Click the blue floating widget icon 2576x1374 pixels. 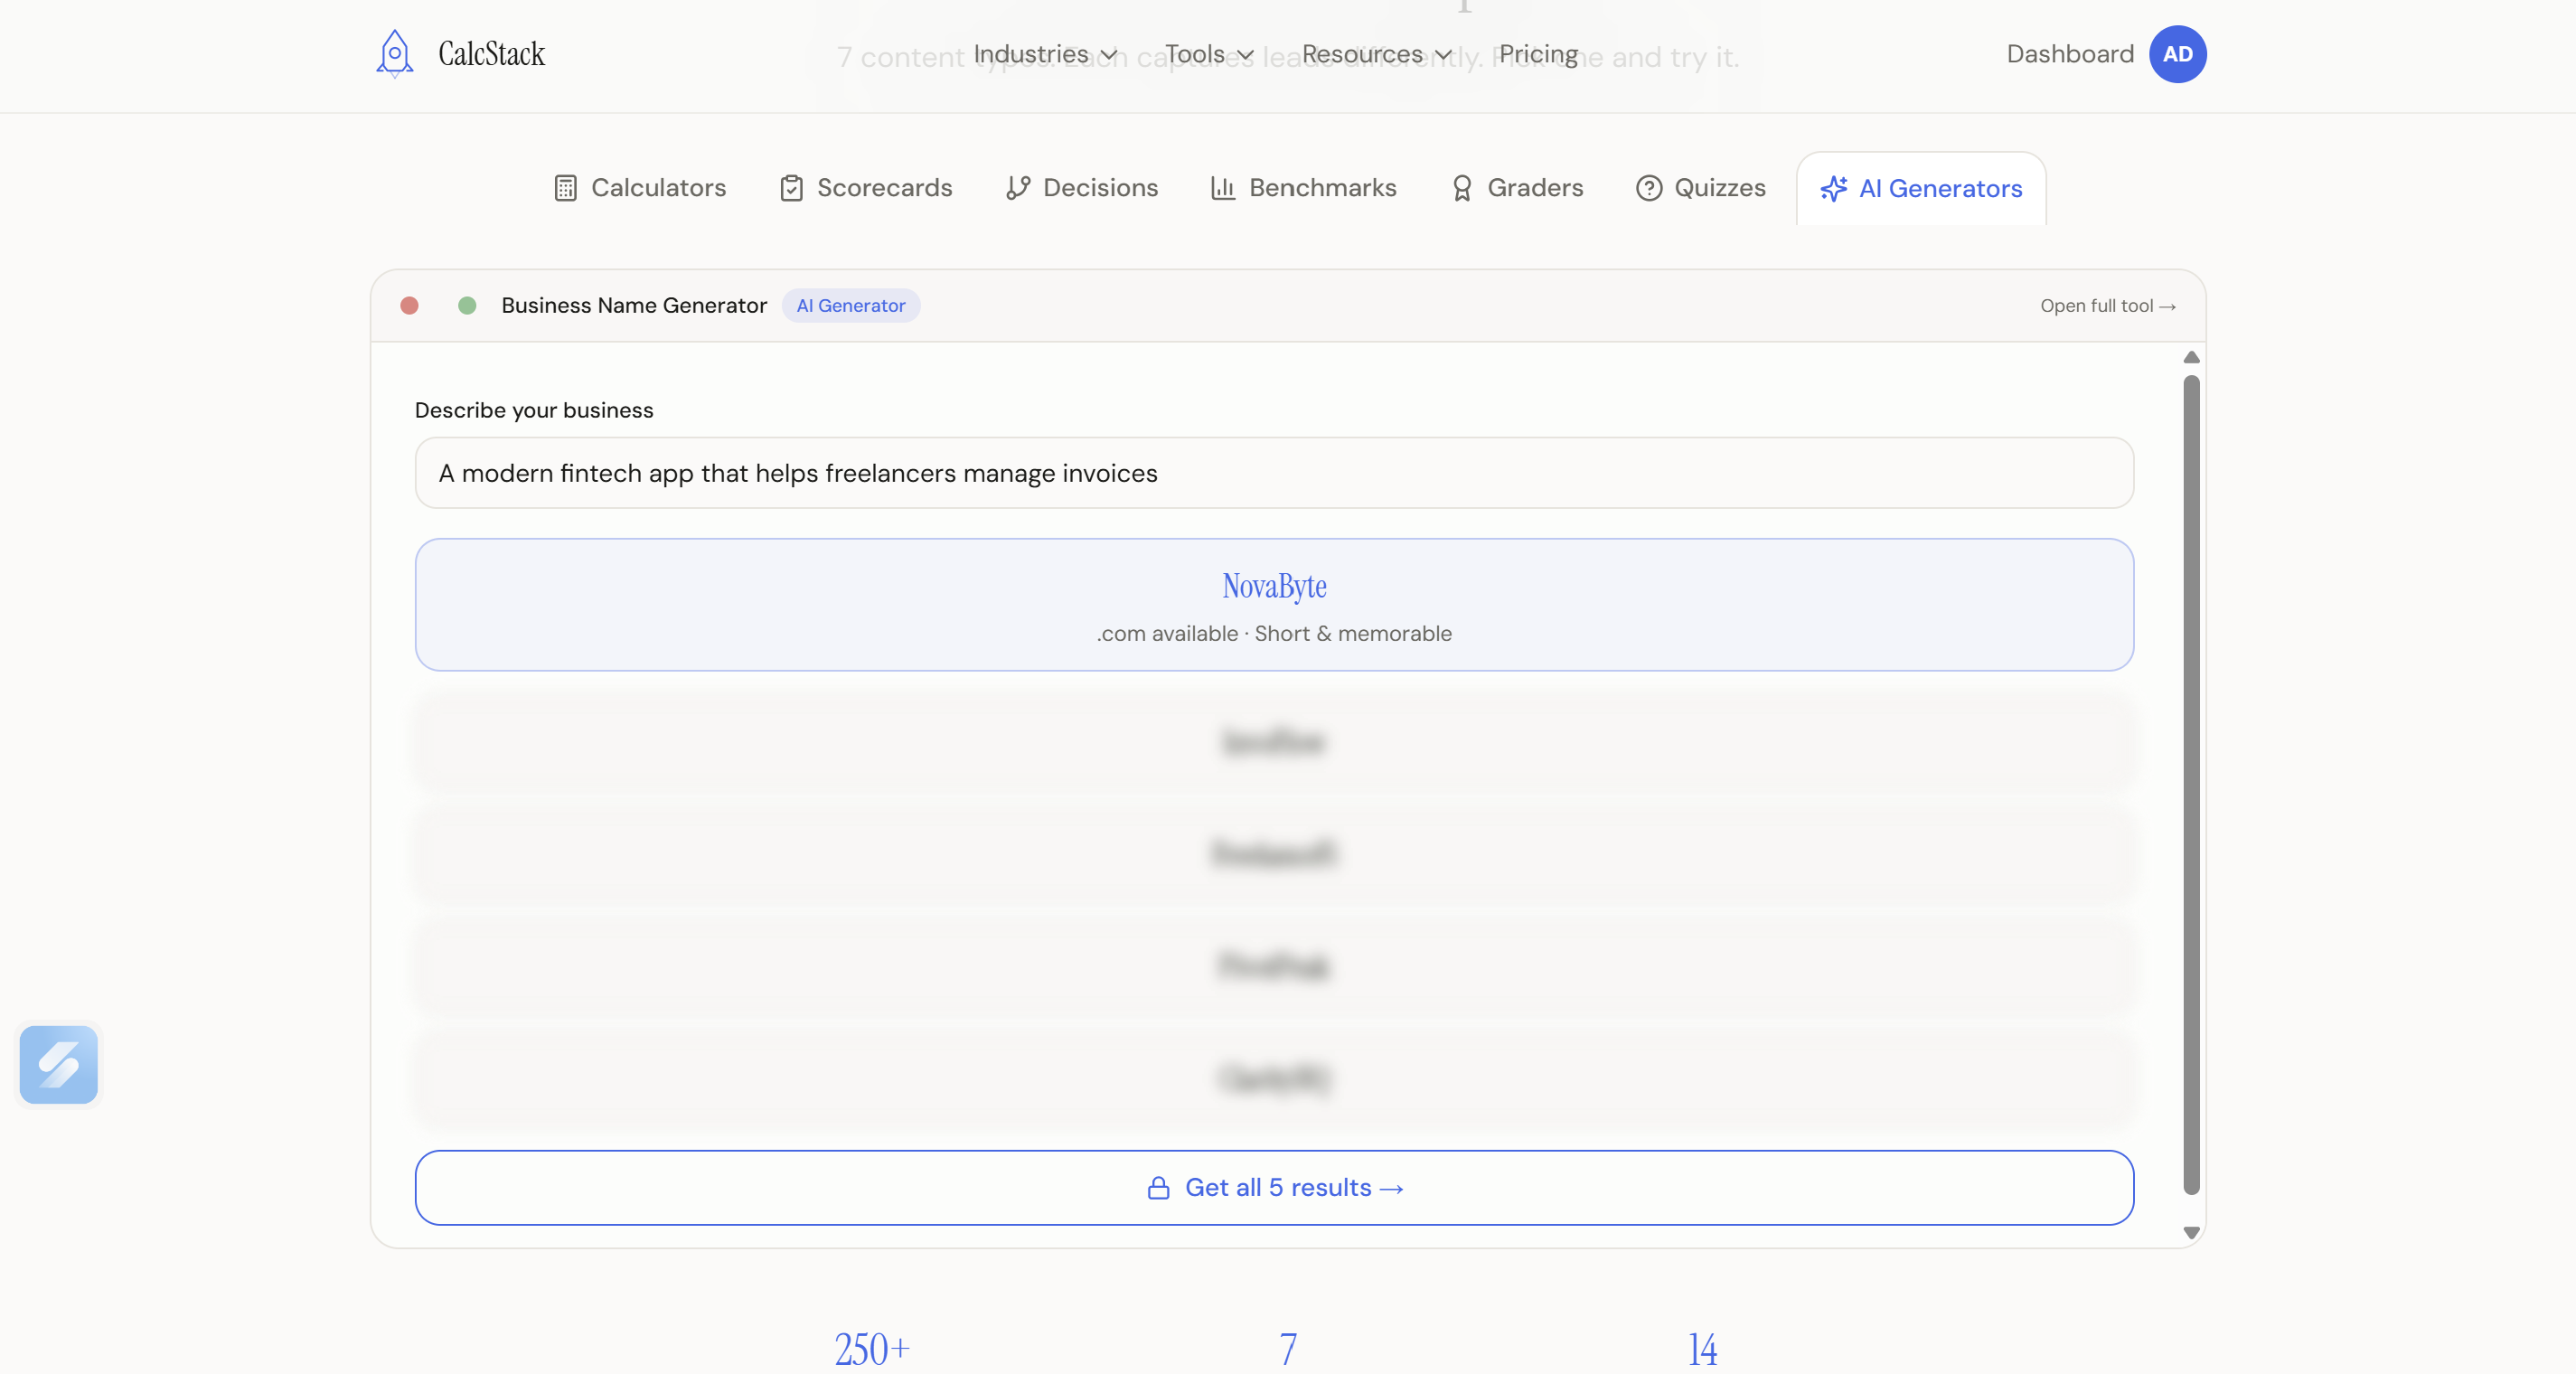pos(58,1064)
